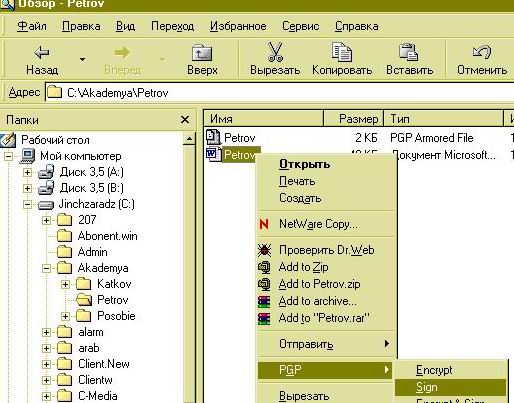Expand the Client.New folder node

(x=47, y=364)
